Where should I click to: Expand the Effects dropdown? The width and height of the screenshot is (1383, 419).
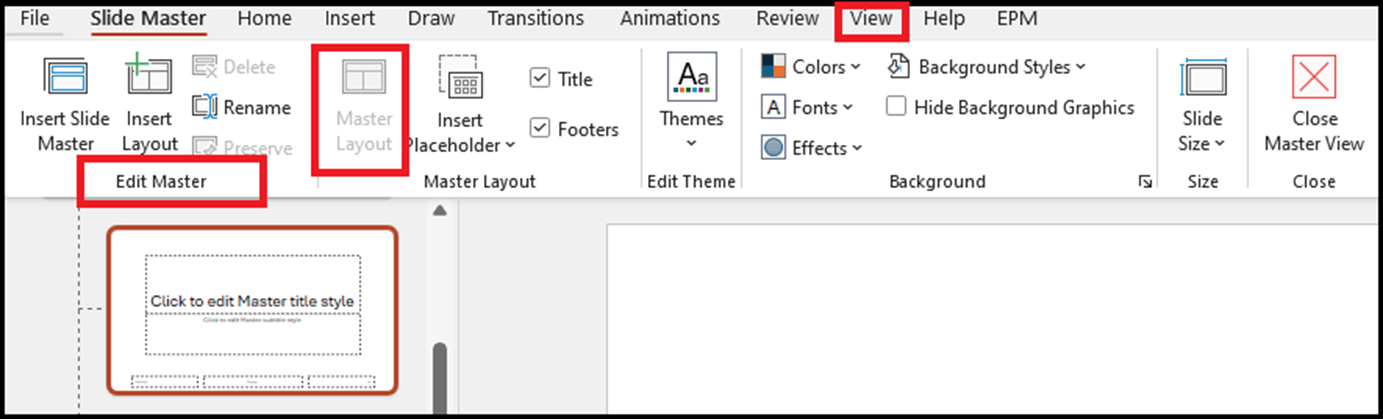(811, 148)
